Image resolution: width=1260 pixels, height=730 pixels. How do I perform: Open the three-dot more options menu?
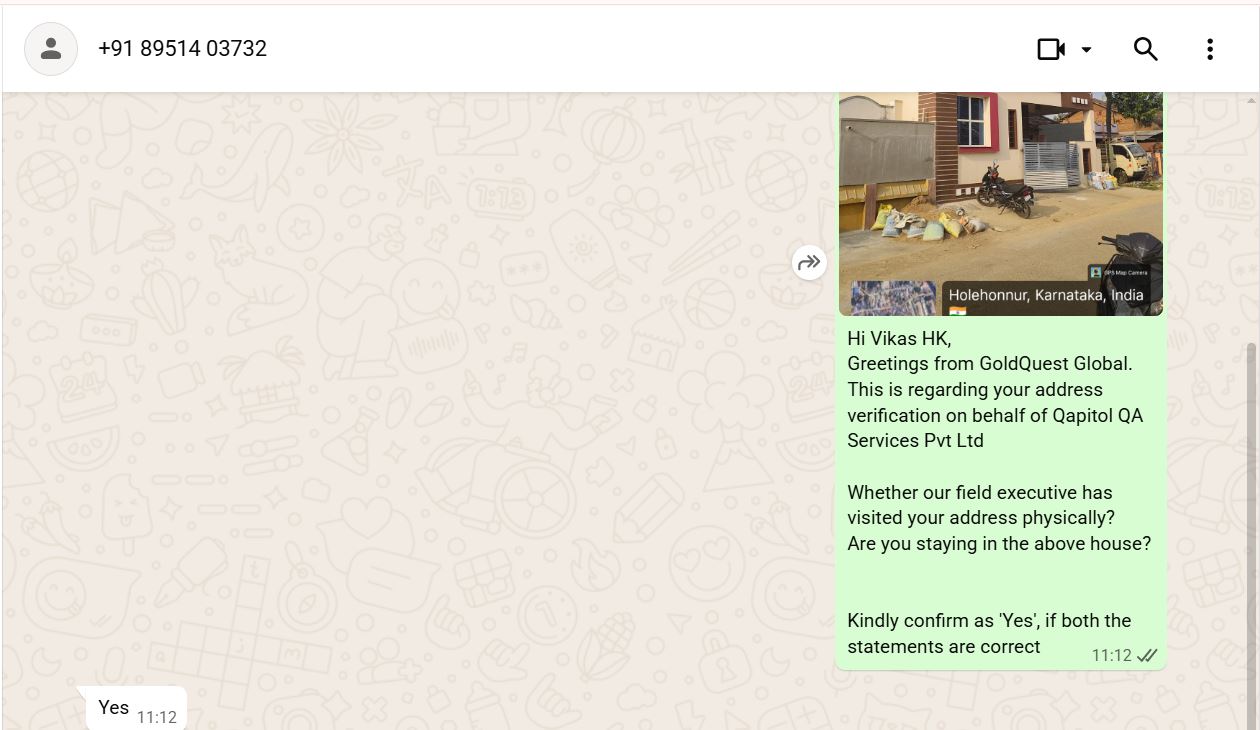pyautogui.click(x=1210, y=49)
